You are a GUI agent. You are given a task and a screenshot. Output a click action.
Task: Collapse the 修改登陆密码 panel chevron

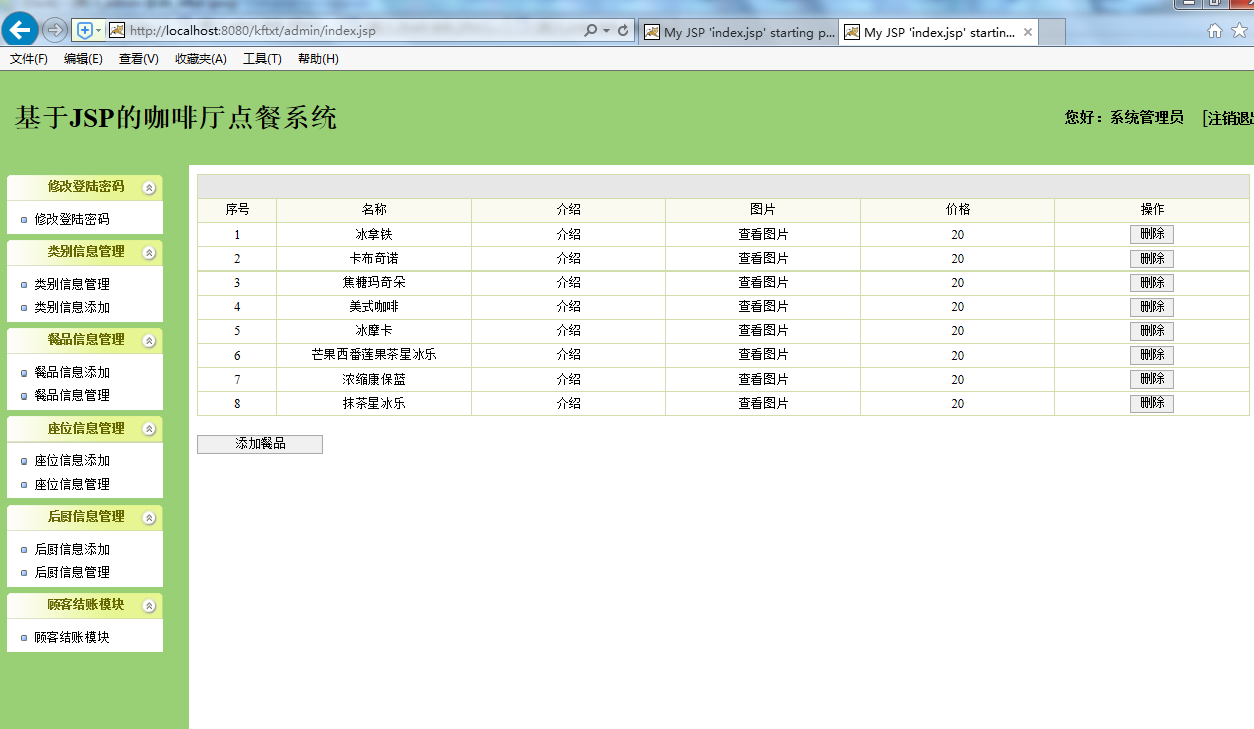(x=149, y=188)
